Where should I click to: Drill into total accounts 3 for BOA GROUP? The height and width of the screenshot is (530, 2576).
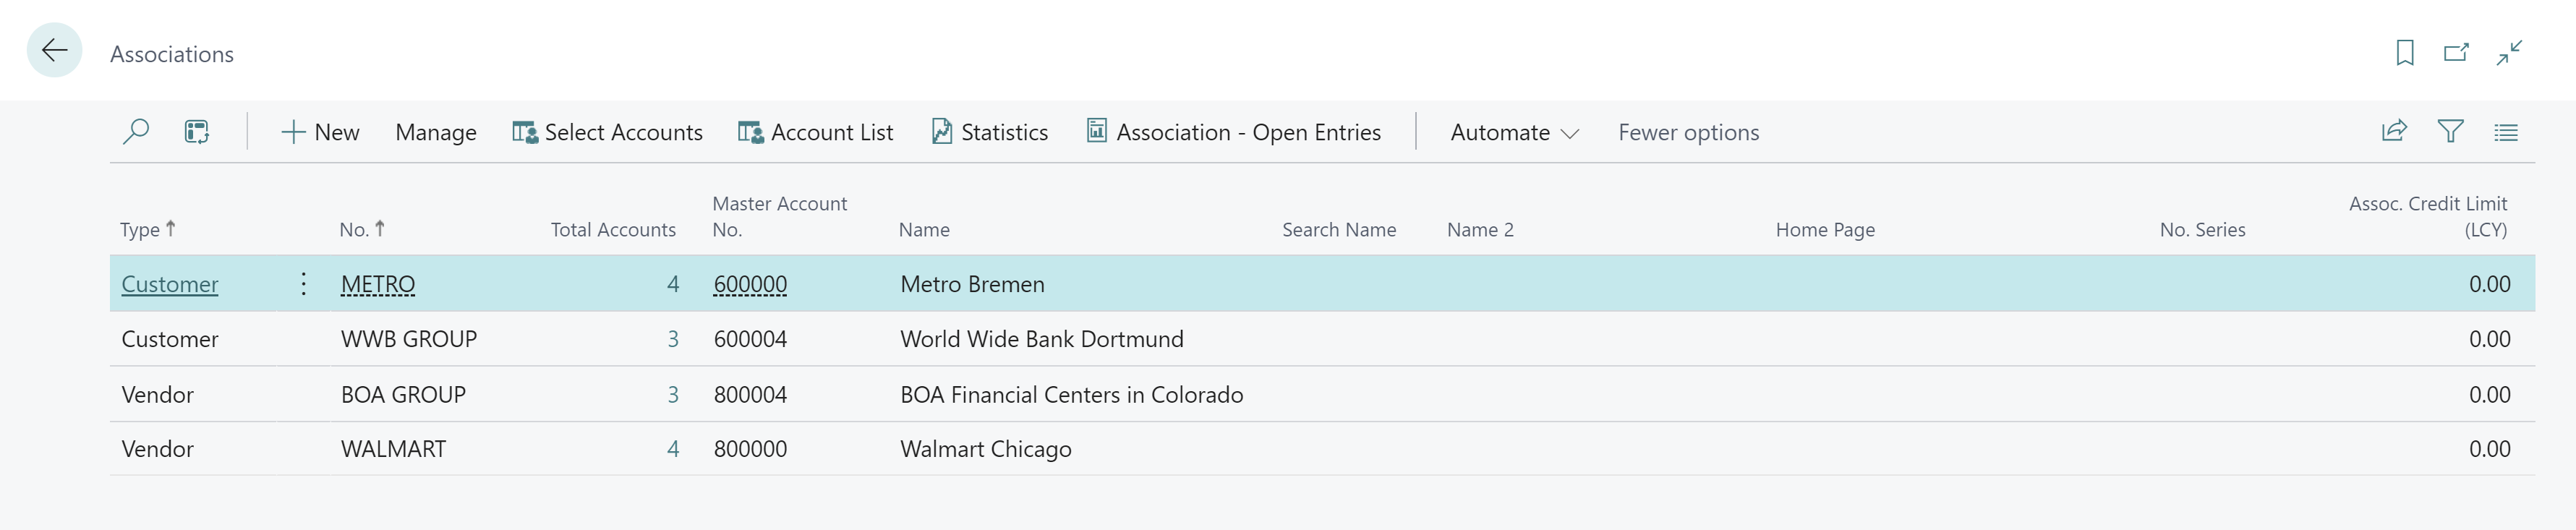click(x=673, y=394)
